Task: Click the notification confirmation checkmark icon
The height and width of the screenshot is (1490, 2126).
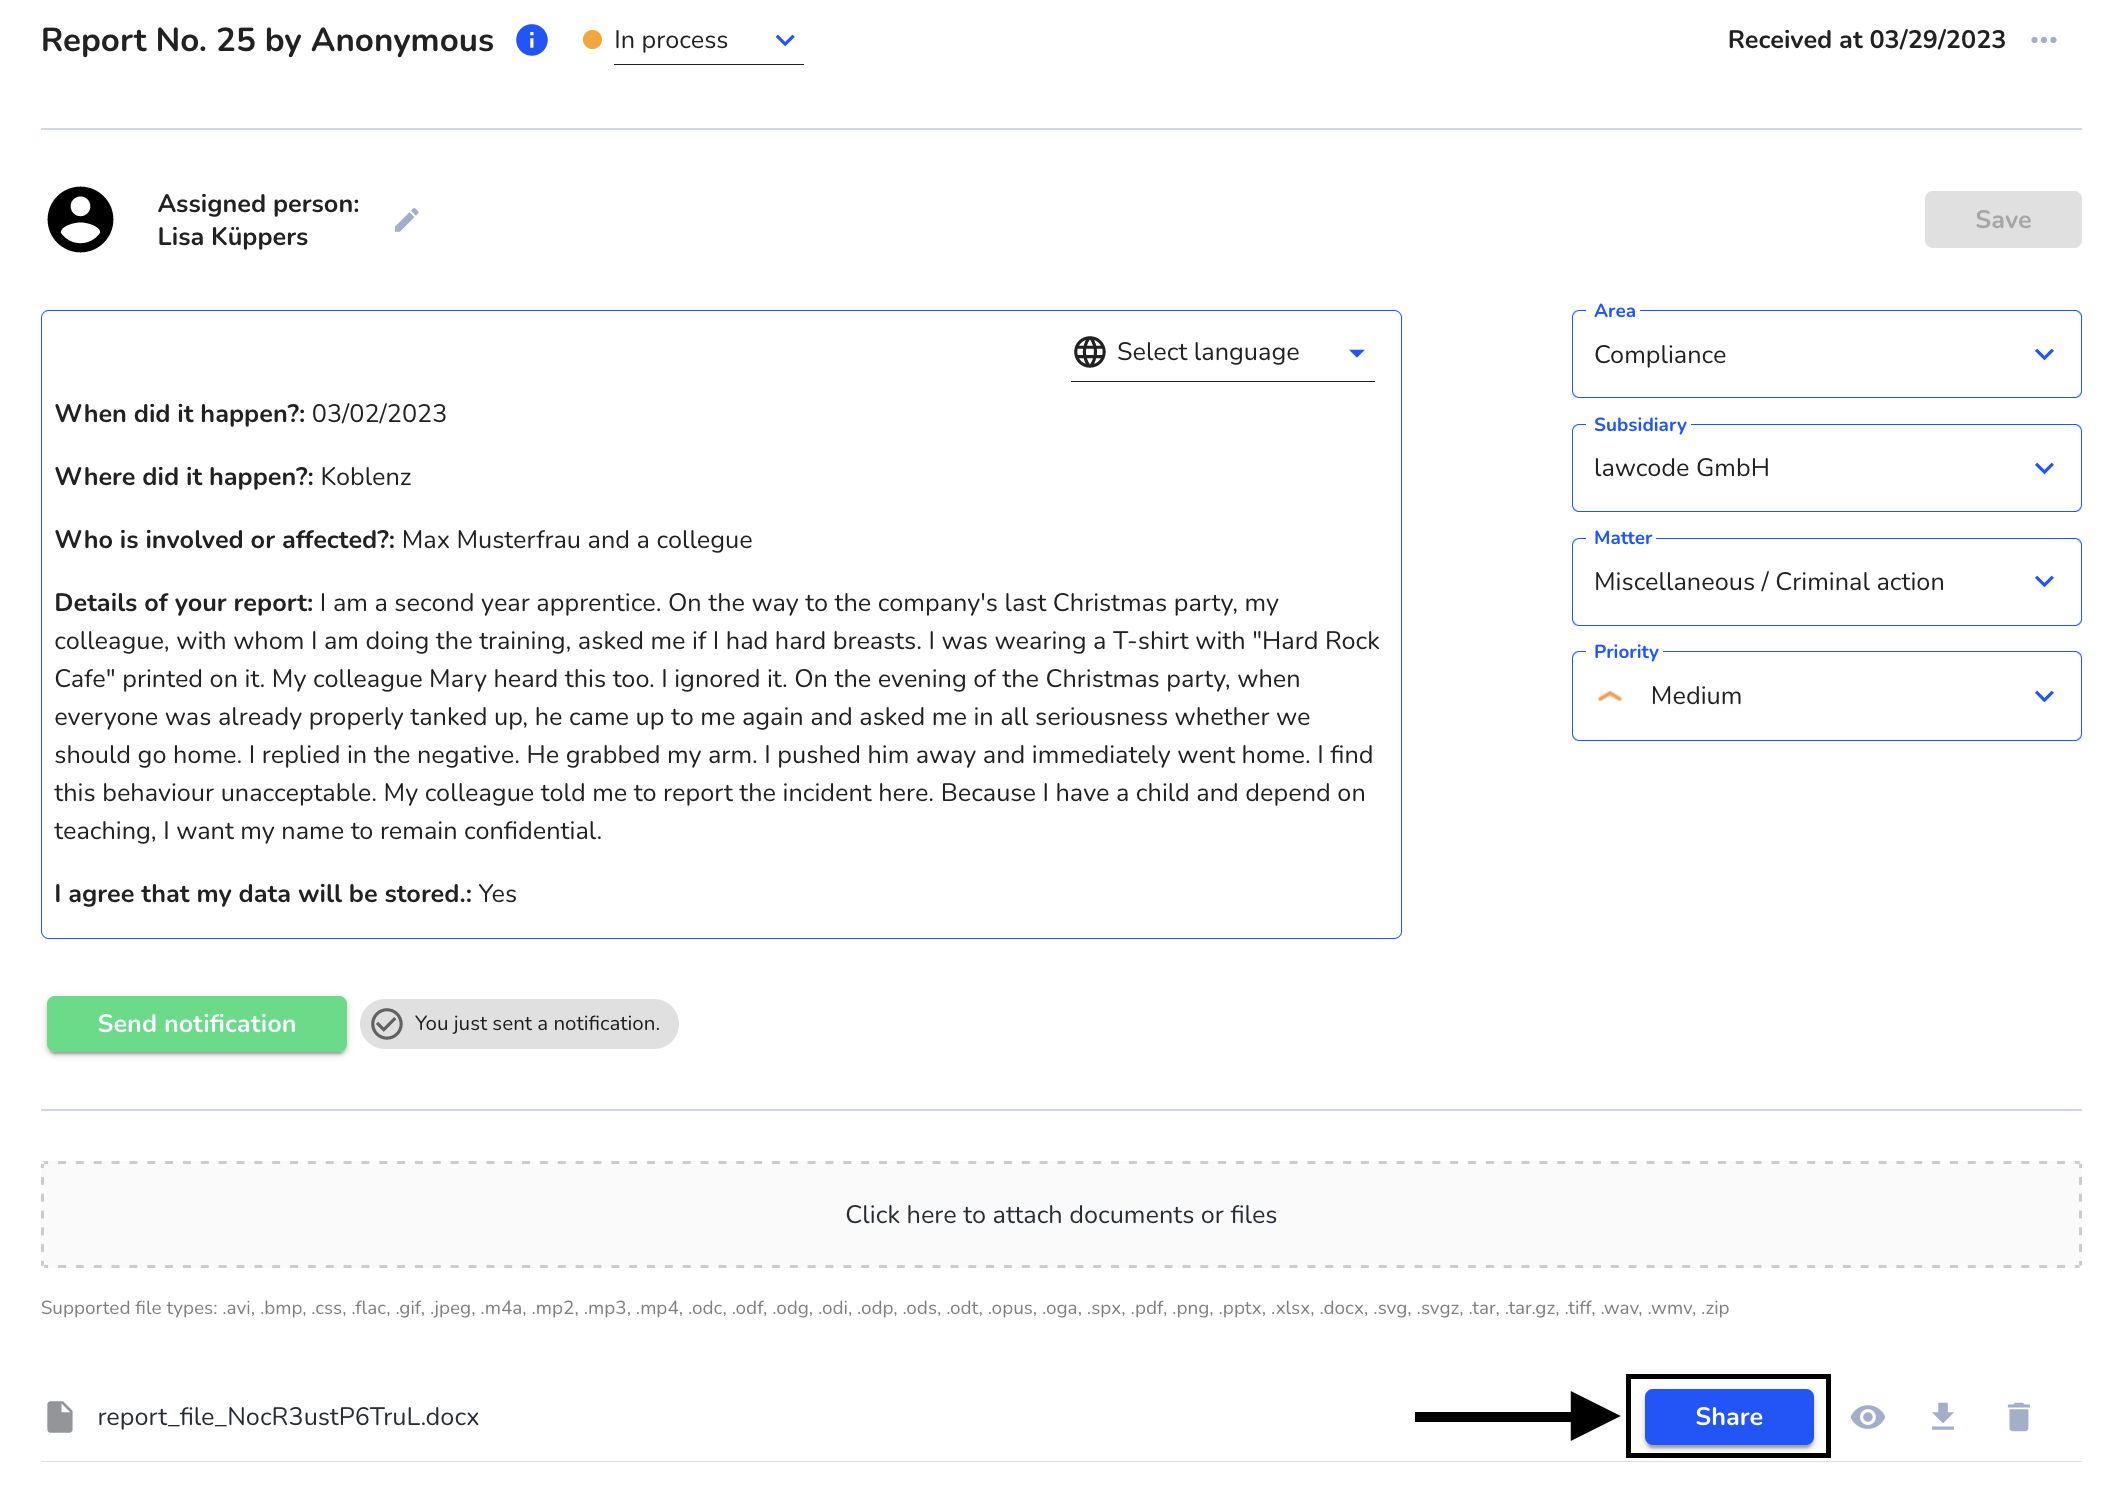Action: 388,1023
